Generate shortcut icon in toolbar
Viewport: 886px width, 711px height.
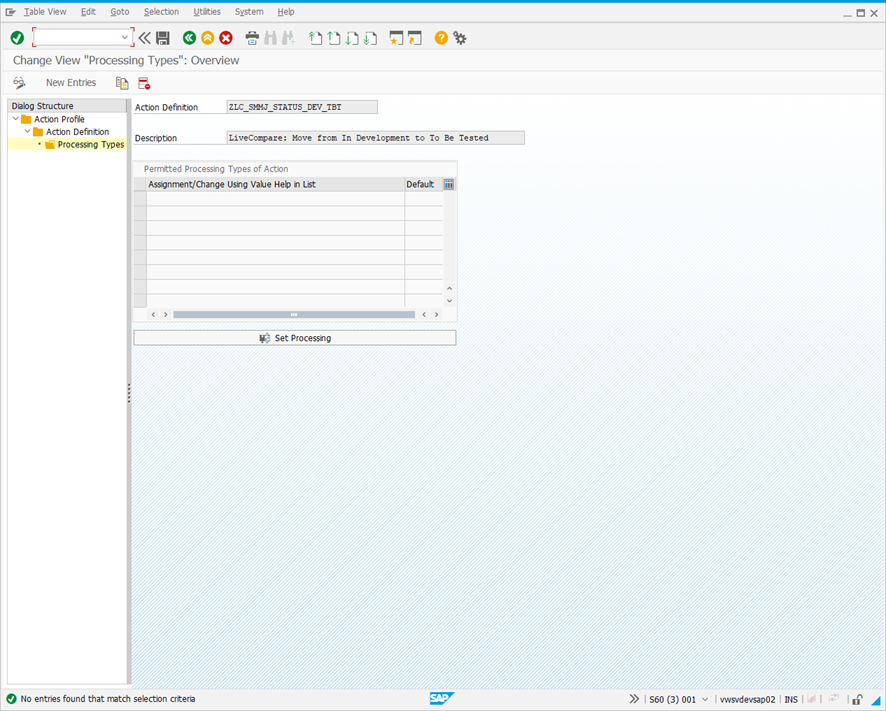(x=415, y=38)
